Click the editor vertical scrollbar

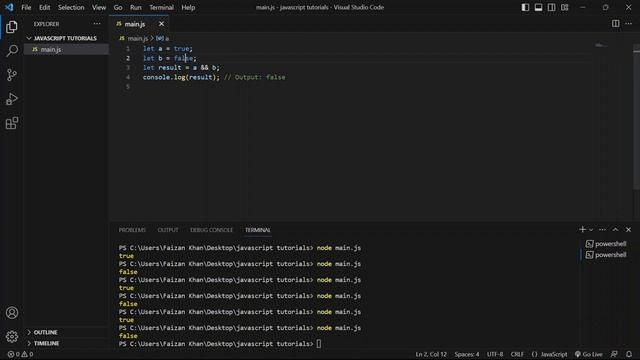[636, 116]
